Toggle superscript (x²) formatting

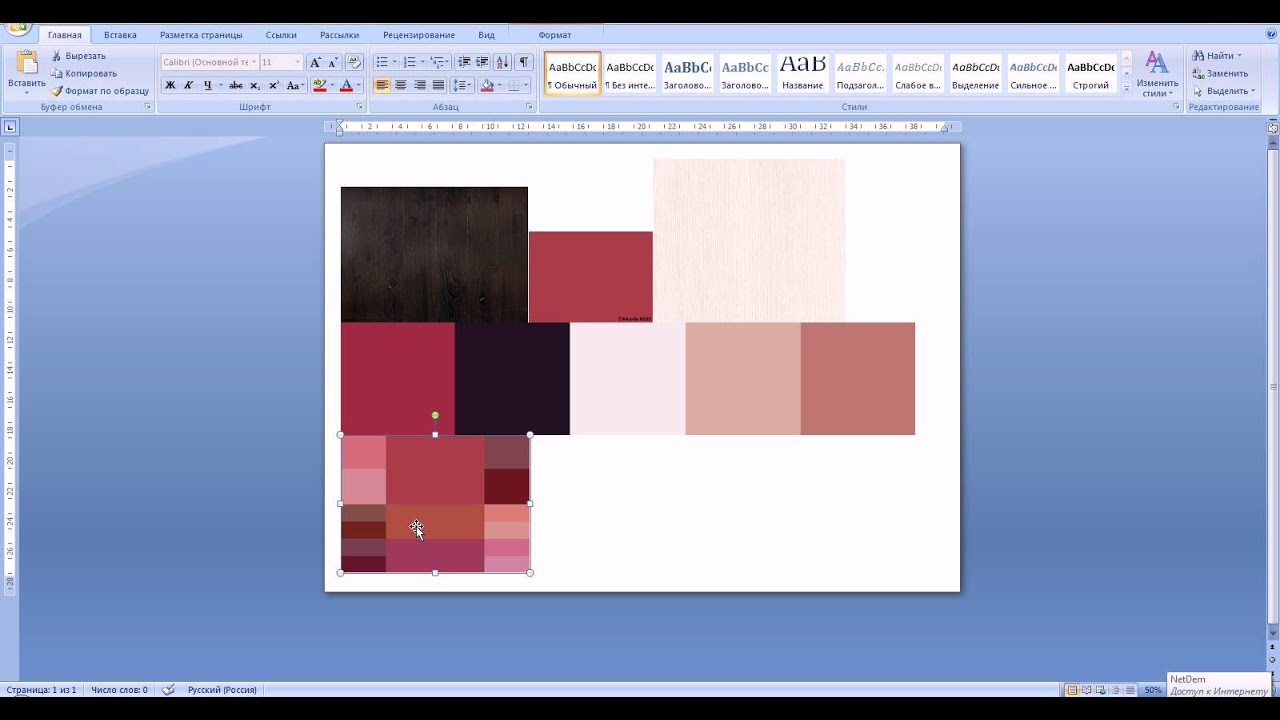click(x=273, y=86)
